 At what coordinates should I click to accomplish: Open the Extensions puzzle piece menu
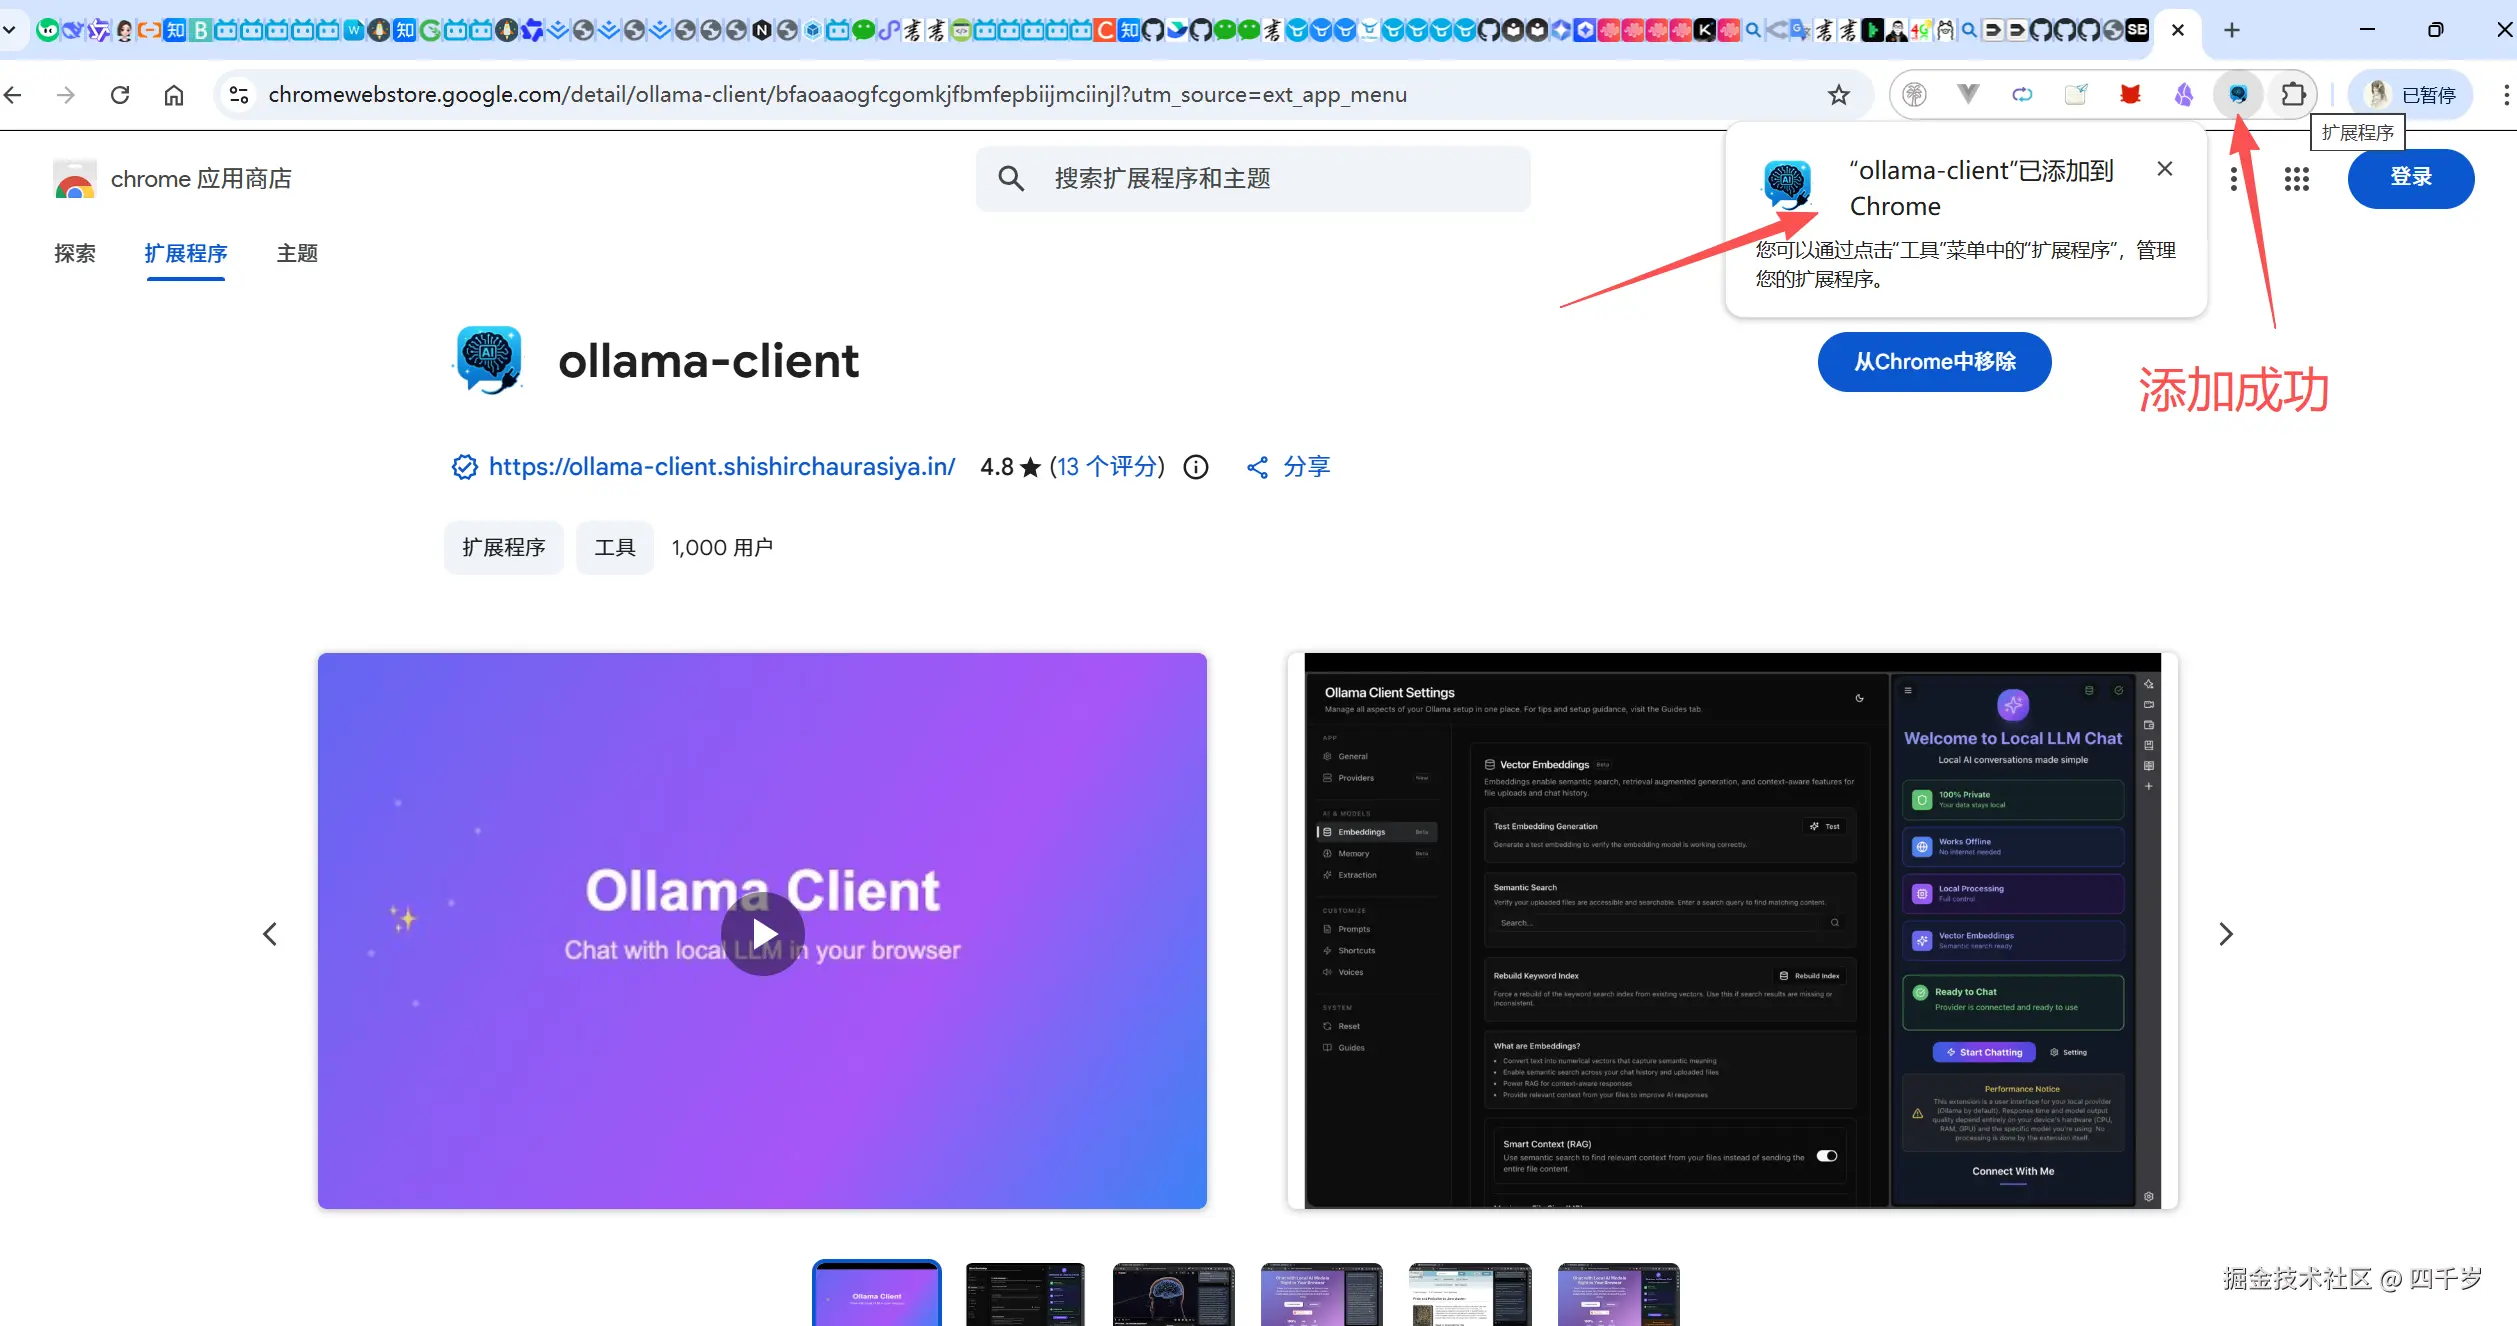[2293, 95]
